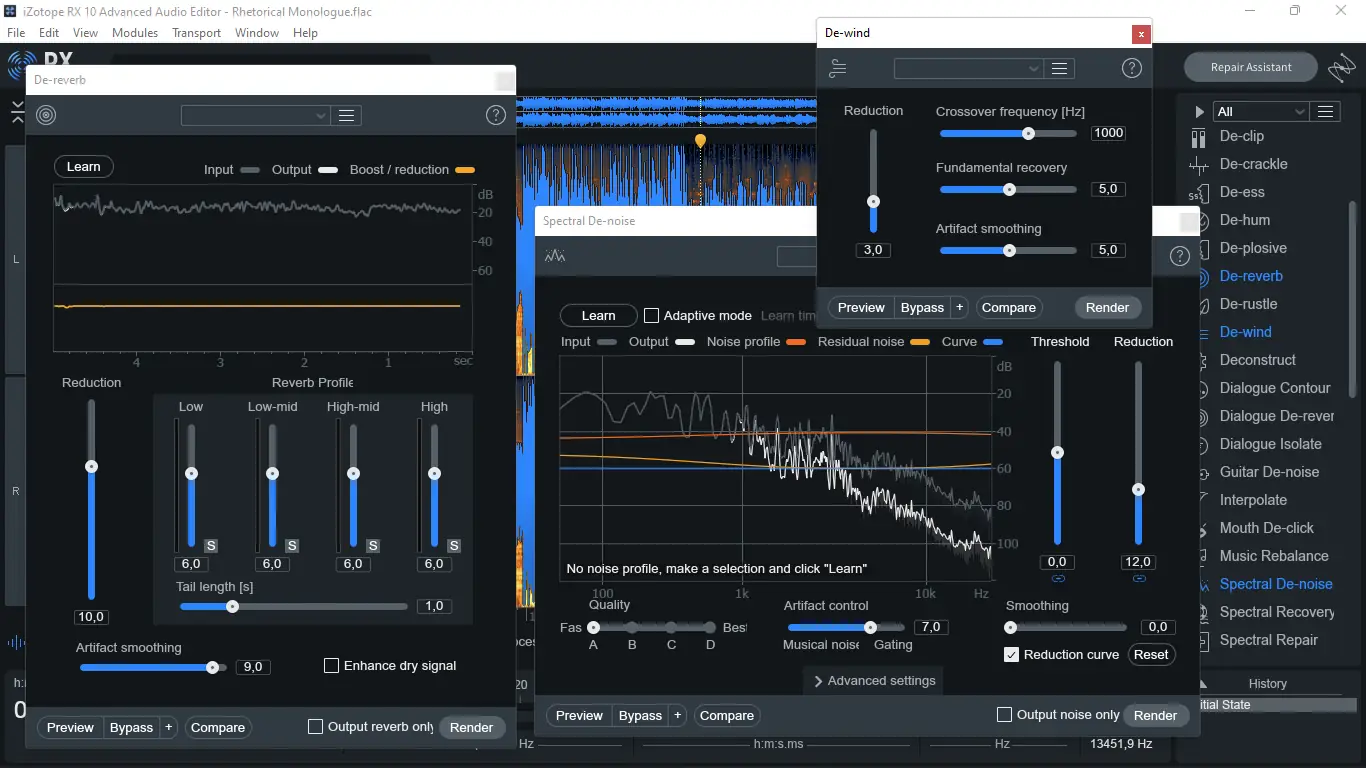
Task: Click the squiggle icon beside Repair Assistant
Action: click(x=1341, y=68)
